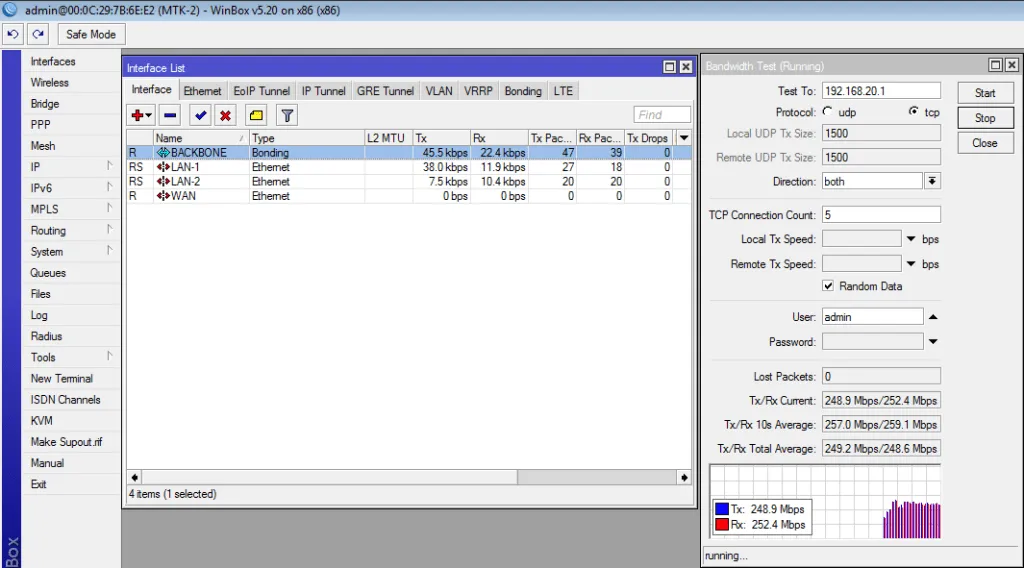Maximize the Interface List window
This screenshot has height=568, width=1024.
coord(669,67)
